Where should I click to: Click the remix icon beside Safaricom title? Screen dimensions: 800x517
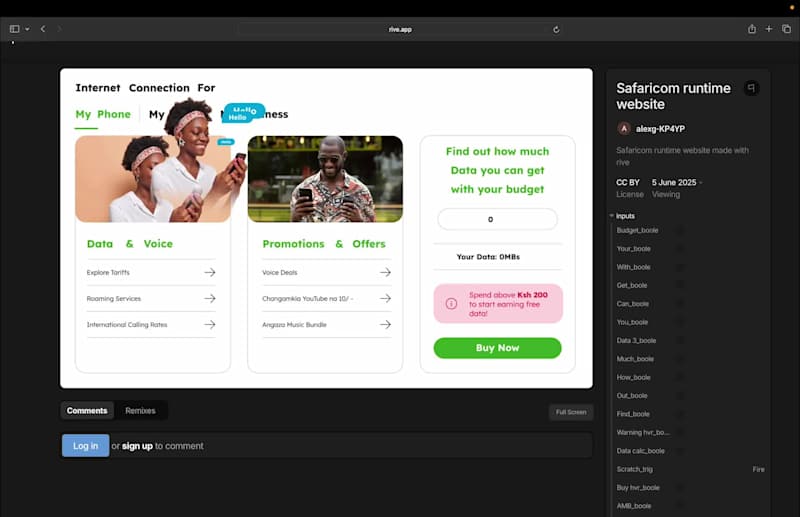(x=751, y=88)
